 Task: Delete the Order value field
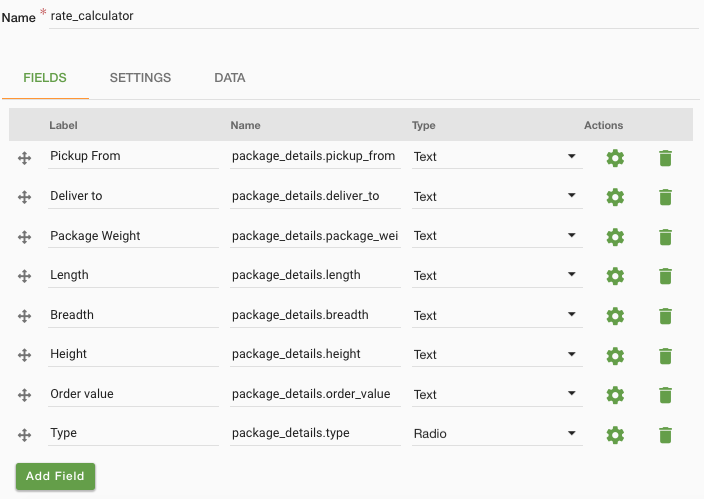tap(665, 395)
